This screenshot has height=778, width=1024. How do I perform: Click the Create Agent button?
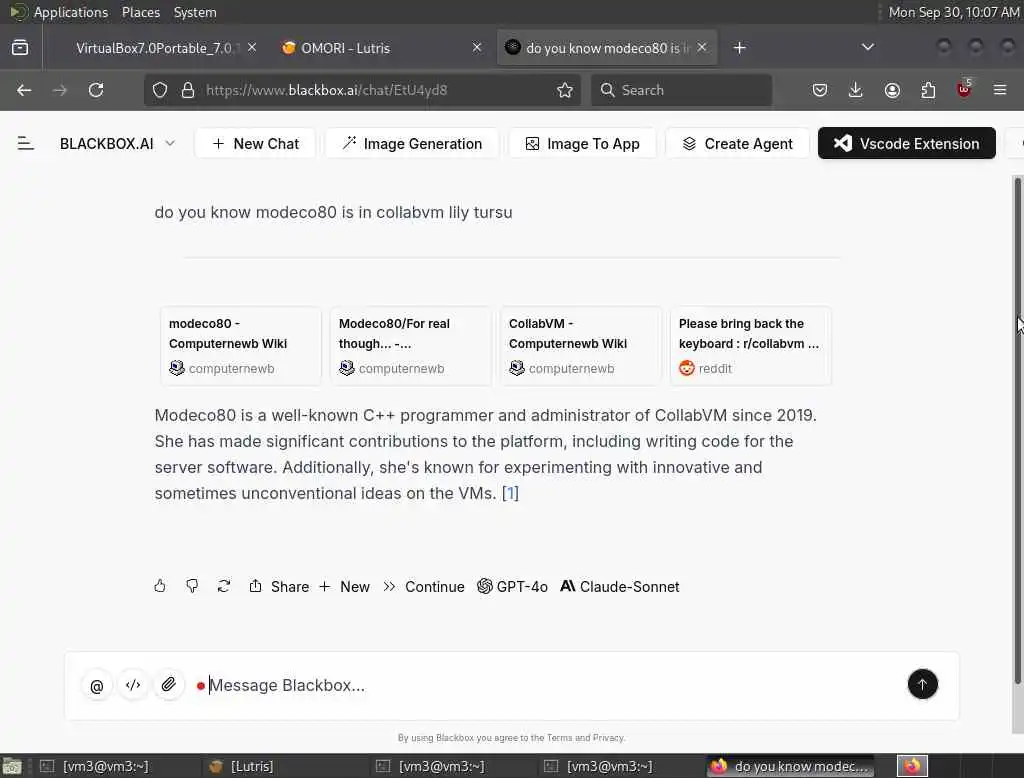(737, 144)
